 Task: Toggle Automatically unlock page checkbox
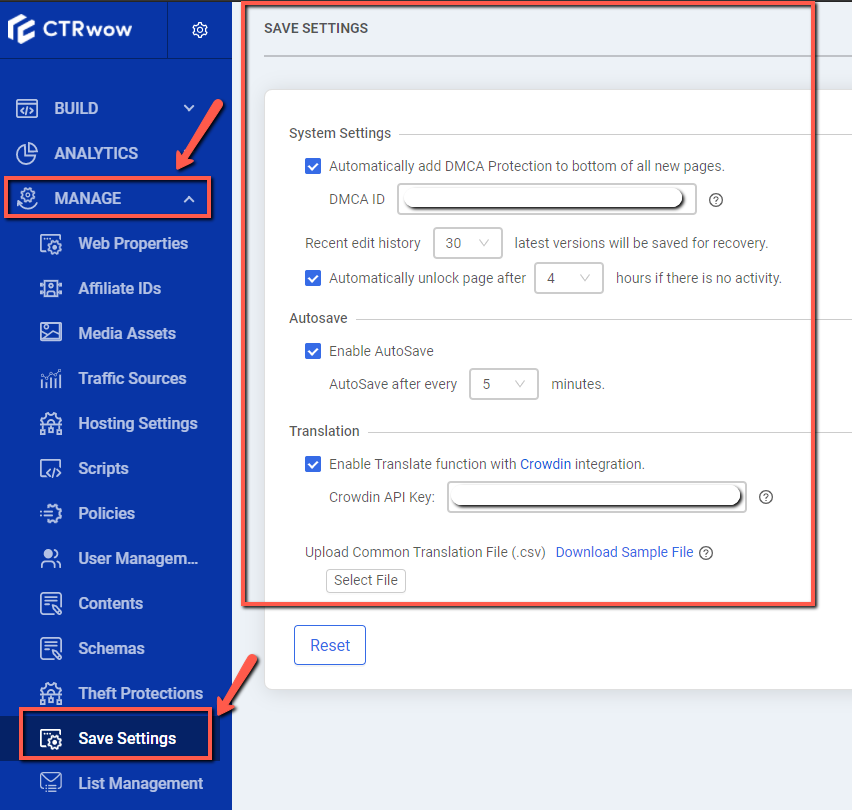313,278
